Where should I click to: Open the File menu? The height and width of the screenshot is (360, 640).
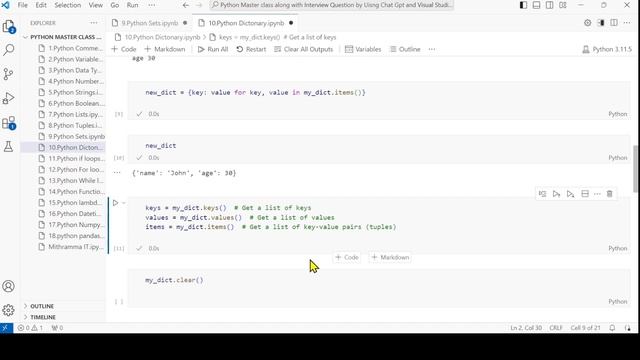23,5
